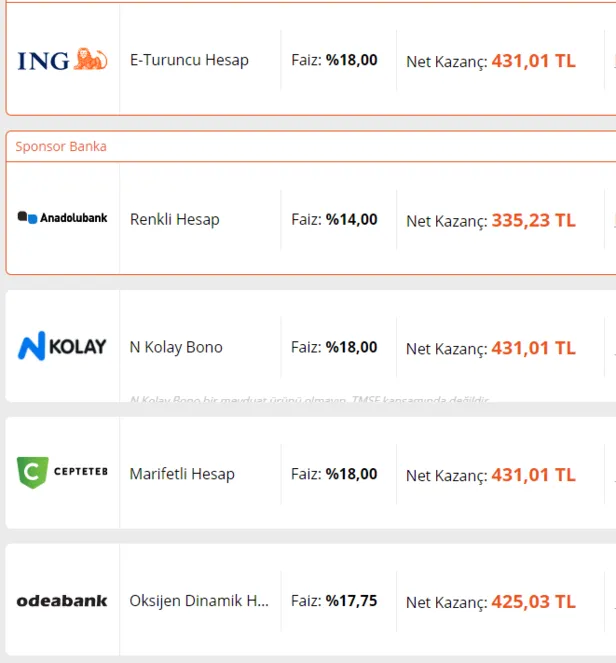This screenshot has width=616, height=663.
Task: Click the ING interest rate %18,00
Action: pyautogui.click(x=351, y=60)
